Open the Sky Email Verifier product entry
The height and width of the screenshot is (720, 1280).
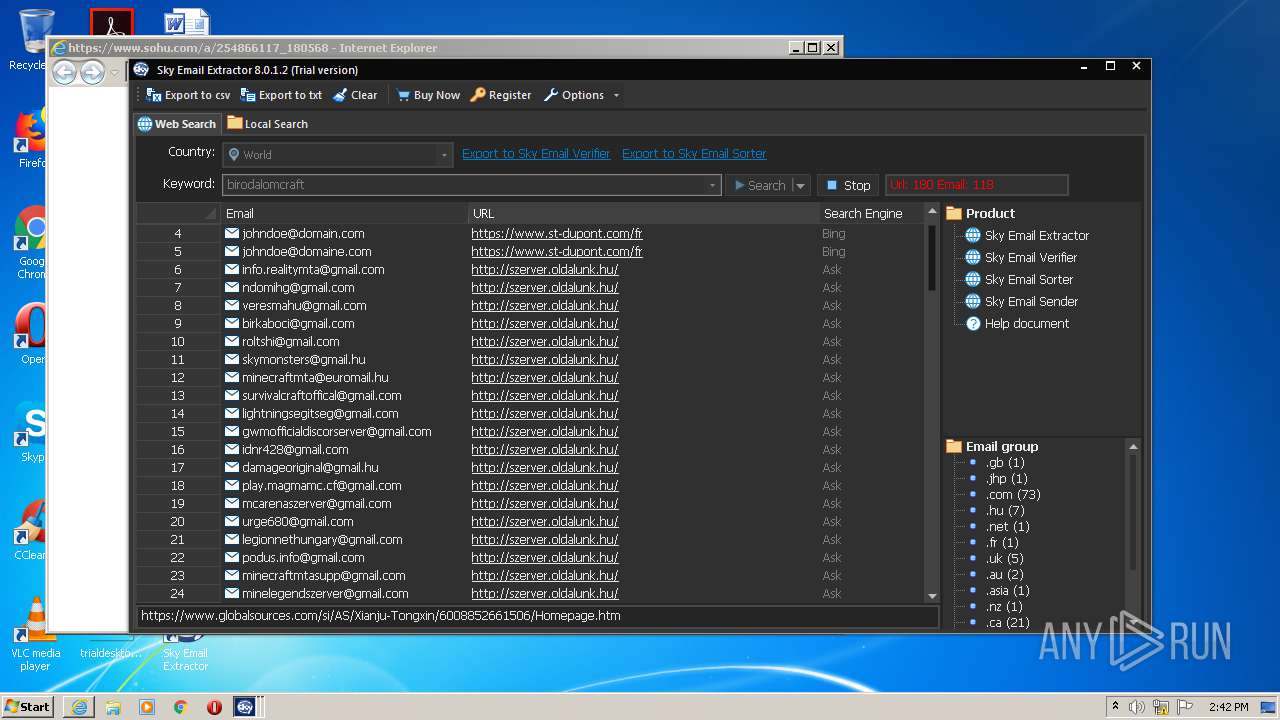[1031, 258]
